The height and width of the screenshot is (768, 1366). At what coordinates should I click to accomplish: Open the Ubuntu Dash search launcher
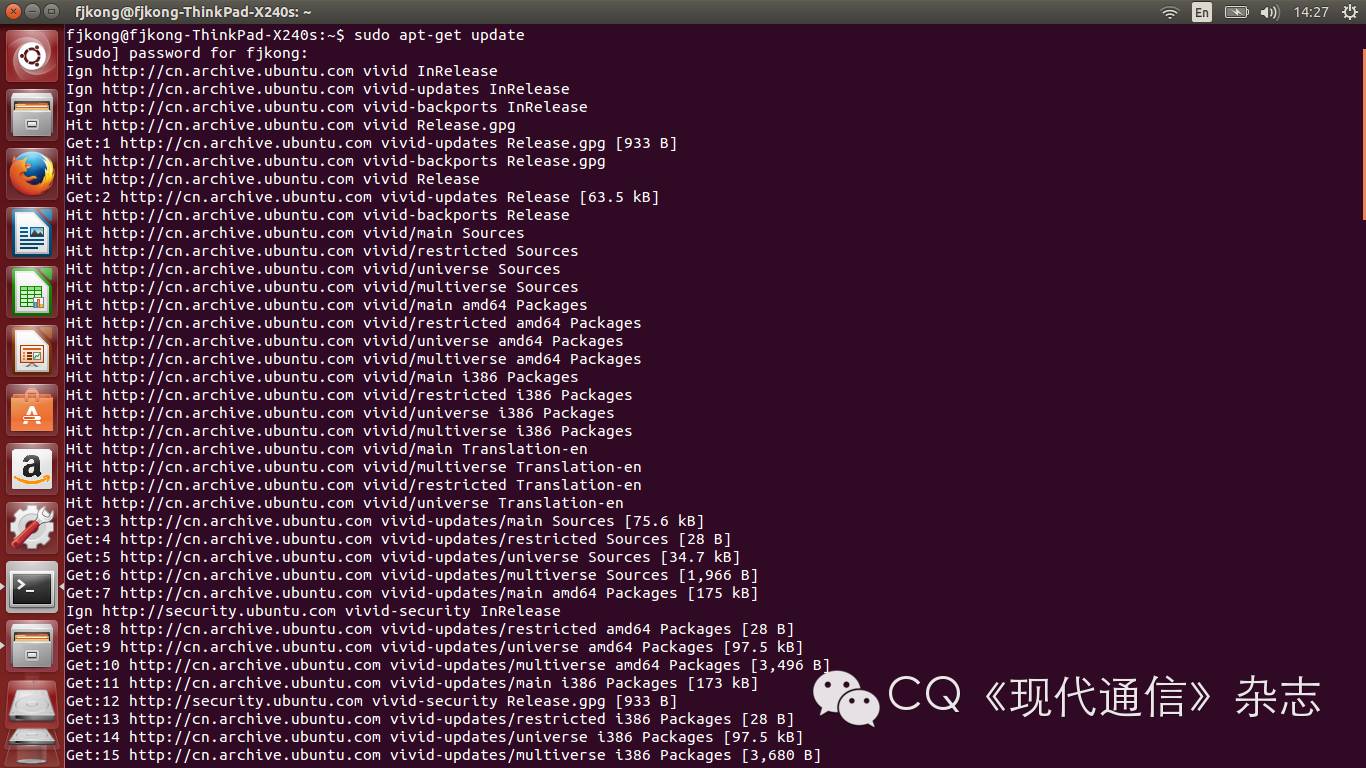(x=32, y=56)
